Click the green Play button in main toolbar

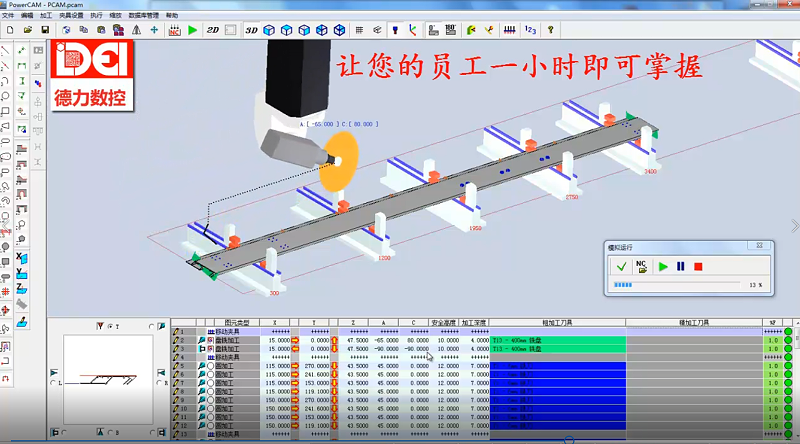tap(192, 30)
